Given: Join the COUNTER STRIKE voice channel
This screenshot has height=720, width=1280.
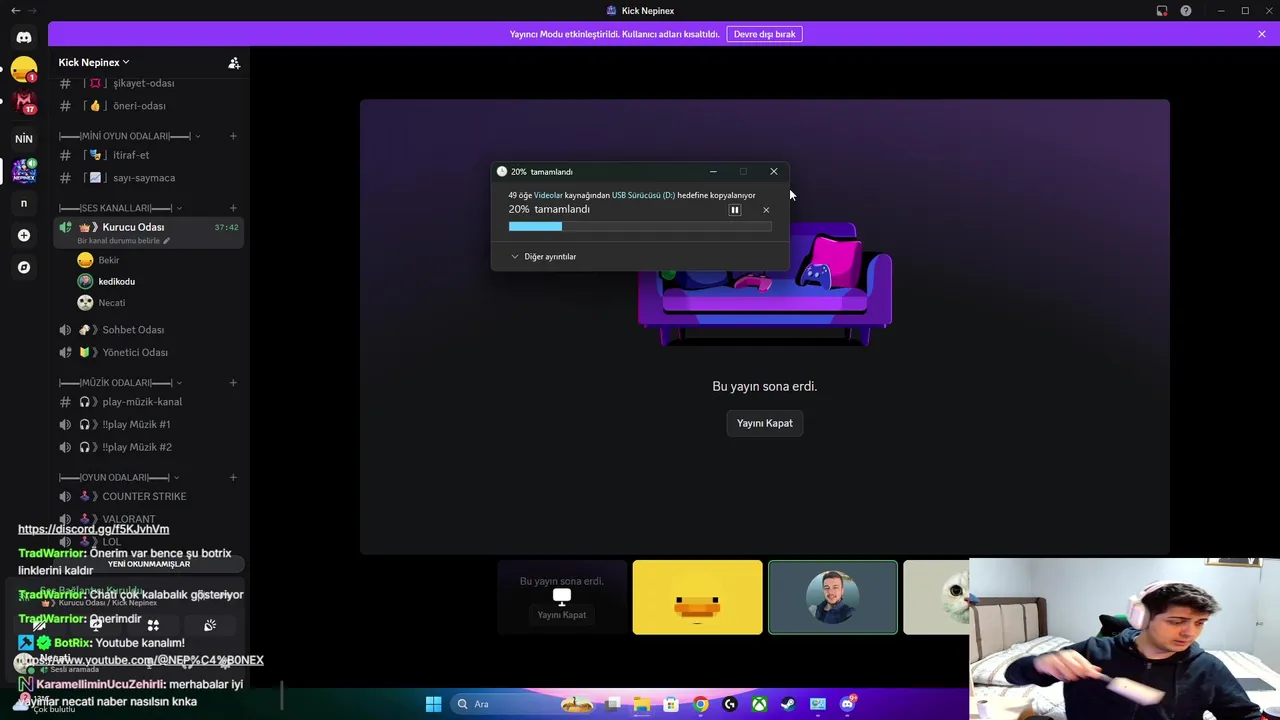Looking at the screenshot, I should [x=148, y=496].
